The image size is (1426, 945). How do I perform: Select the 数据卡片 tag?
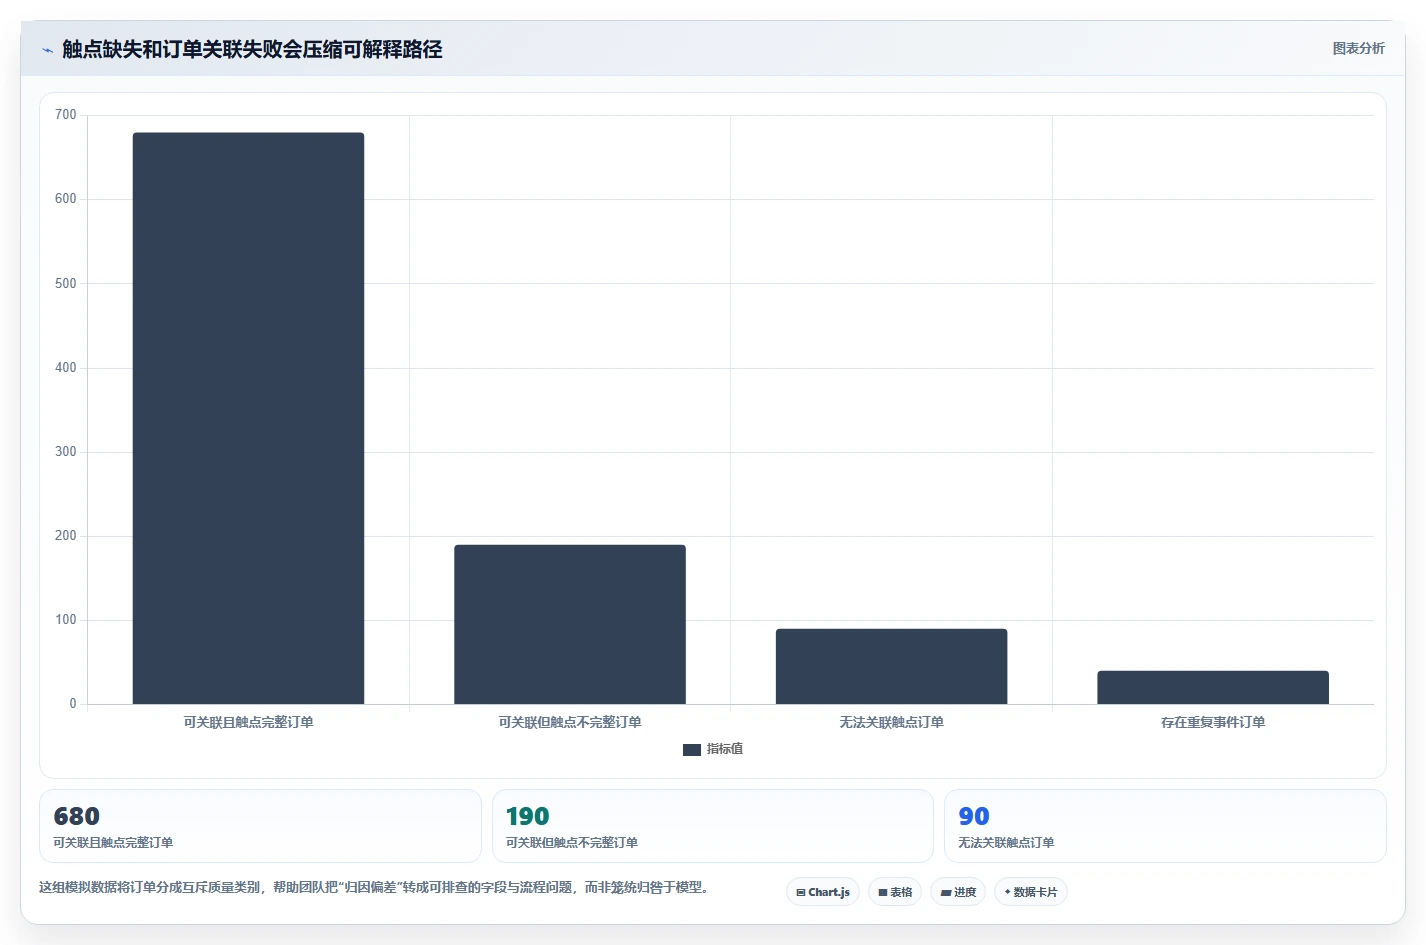click(x=1031, y=892)
